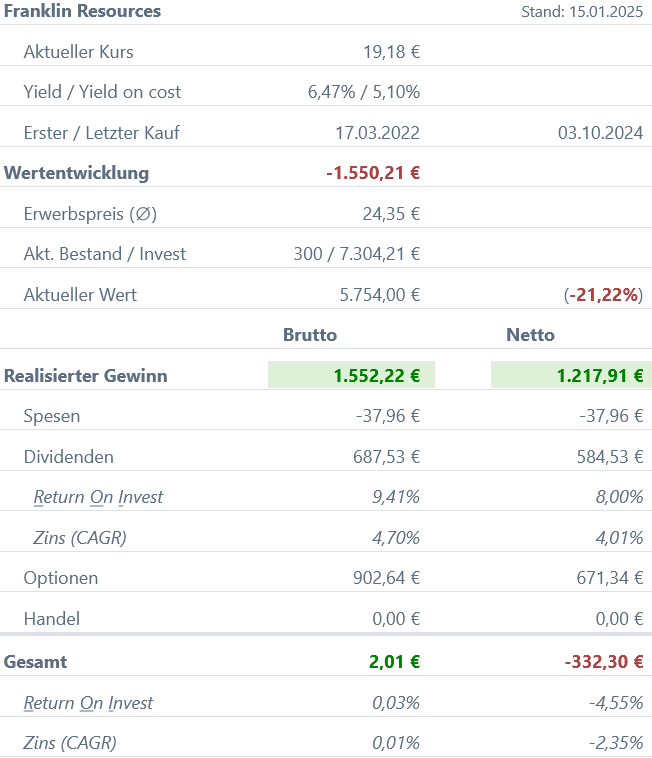This screenshot has height=758, width=652.
Task: Select the Wertentwicklung heading
Action: pyautogui.click(x=76, y=173)
